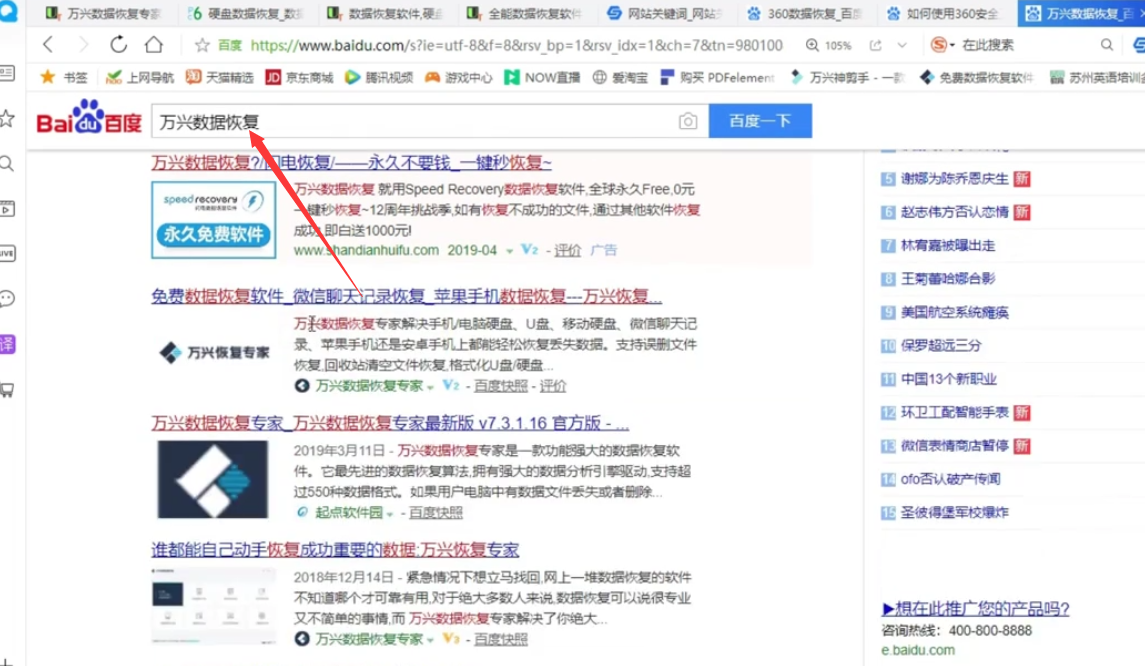Click the 想在此推广您的产品吗? link
1145x666 pixels.
click(976, 608)
